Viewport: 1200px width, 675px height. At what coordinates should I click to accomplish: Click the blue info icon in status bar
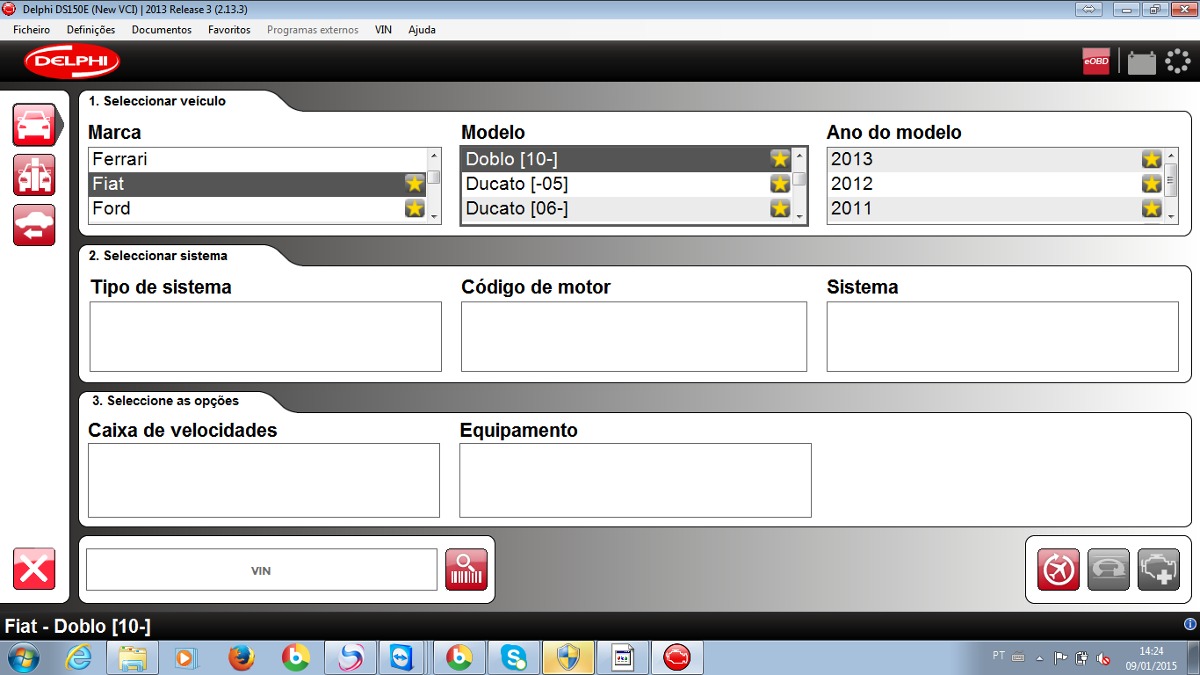[1190, 623]
